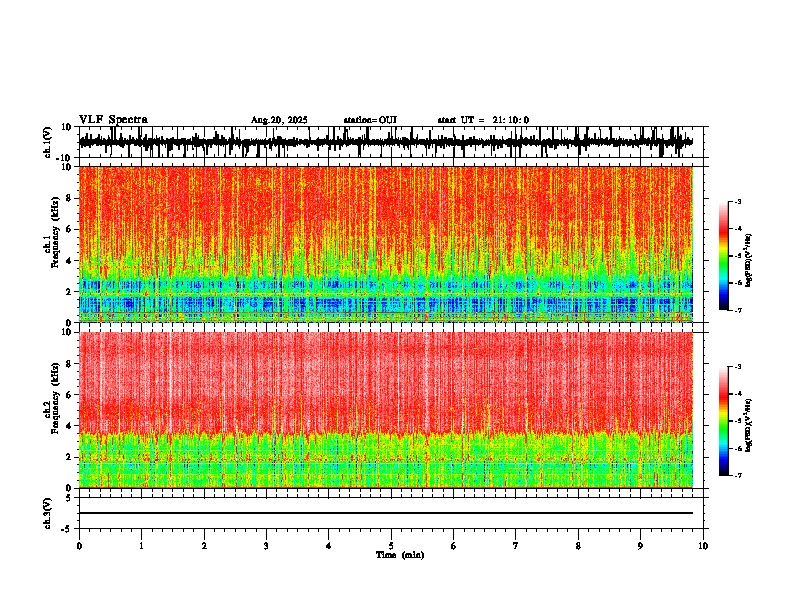Screen dimensions: 792x612
Task: Click the ch.1 'Frequency (kHz)' axis label
Action: (55, 234)
